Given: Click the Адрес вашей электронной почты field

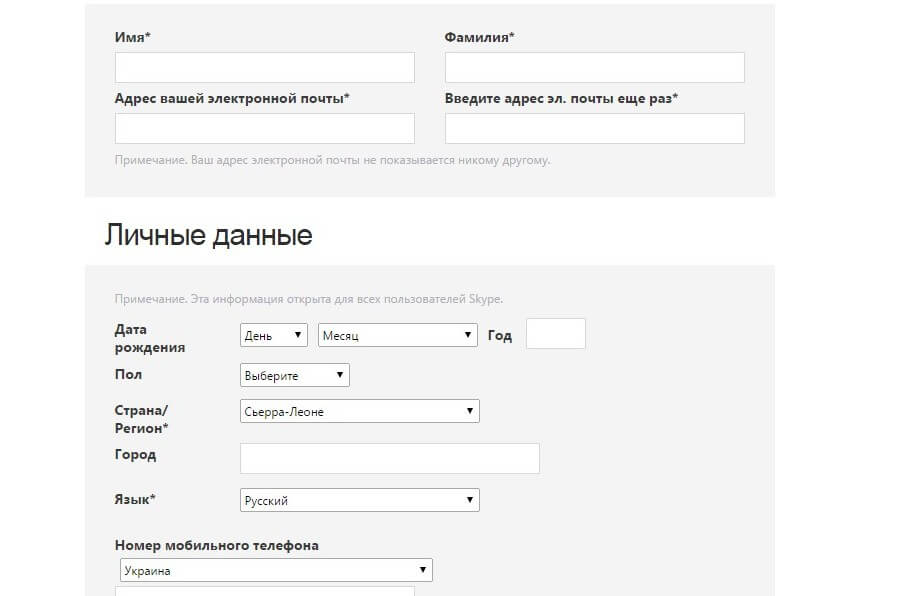Looking at the screenshot, I should (x=264, y=128).
